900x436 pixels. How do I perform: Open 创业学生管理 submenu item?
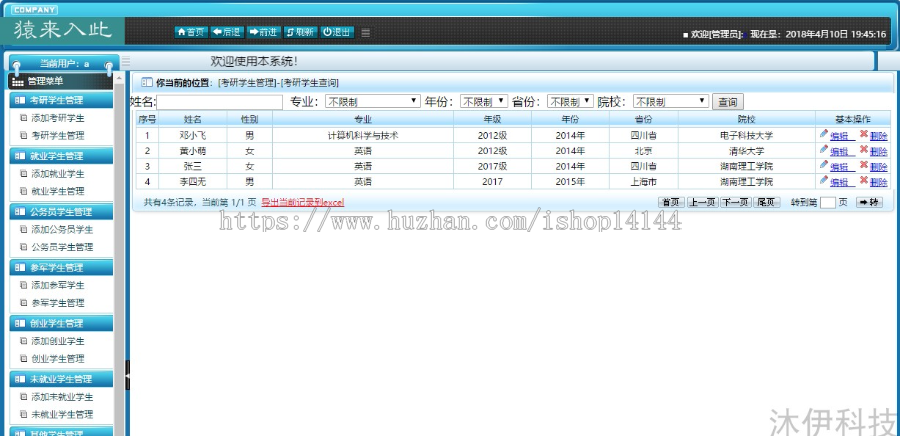coord(58,358)
